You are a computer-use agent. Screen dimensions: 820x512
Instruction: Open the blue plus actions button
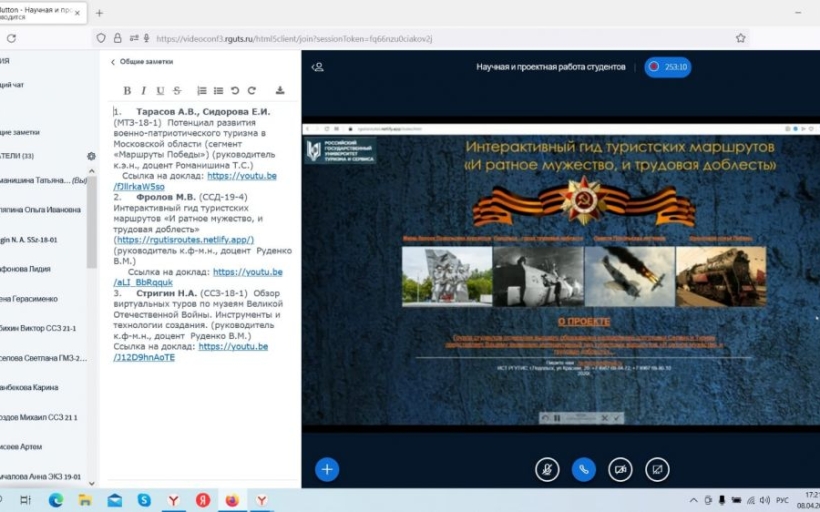327,469
